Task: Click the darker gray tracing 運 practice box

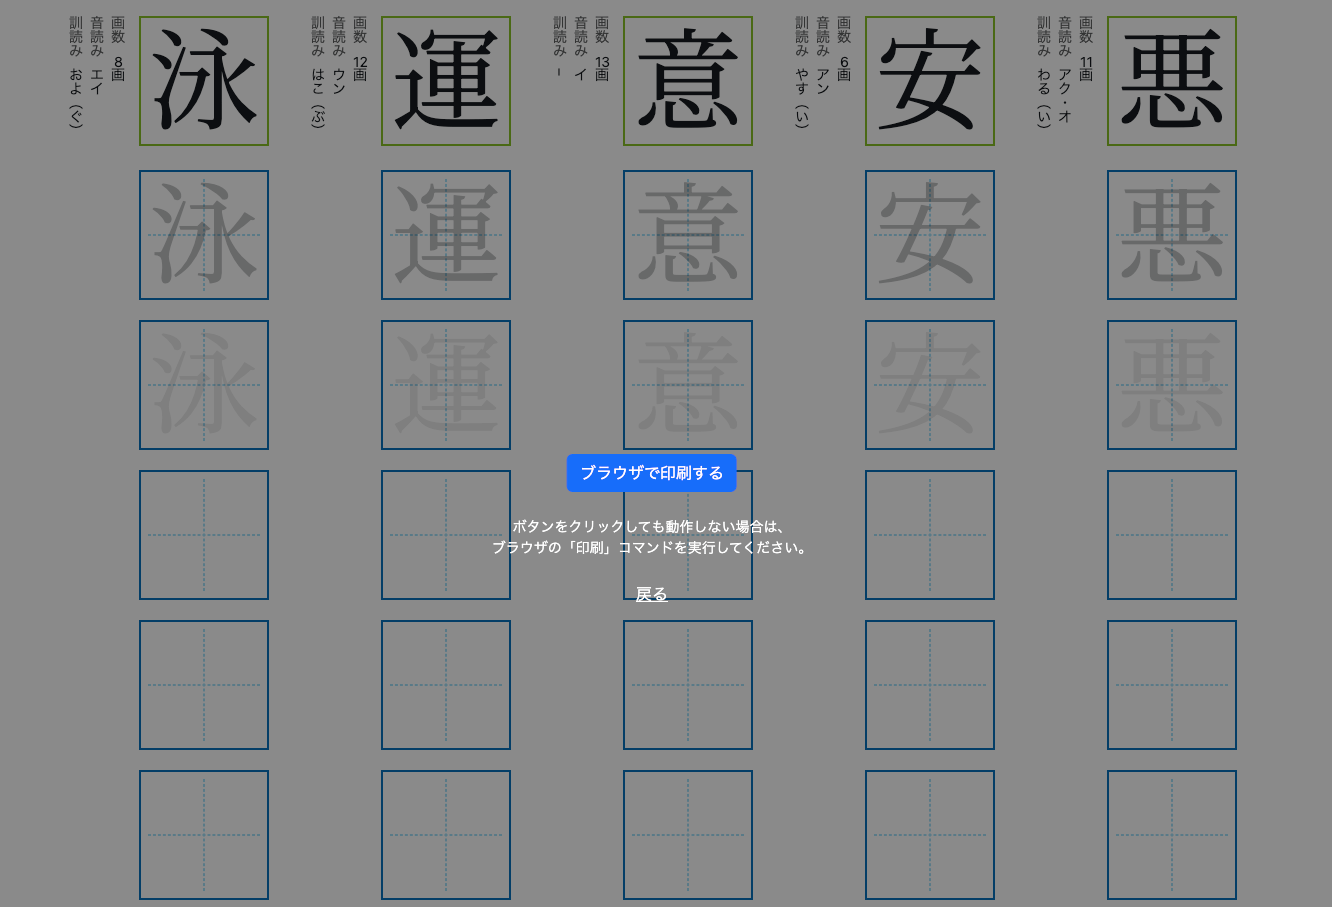Action: (446, 235)
